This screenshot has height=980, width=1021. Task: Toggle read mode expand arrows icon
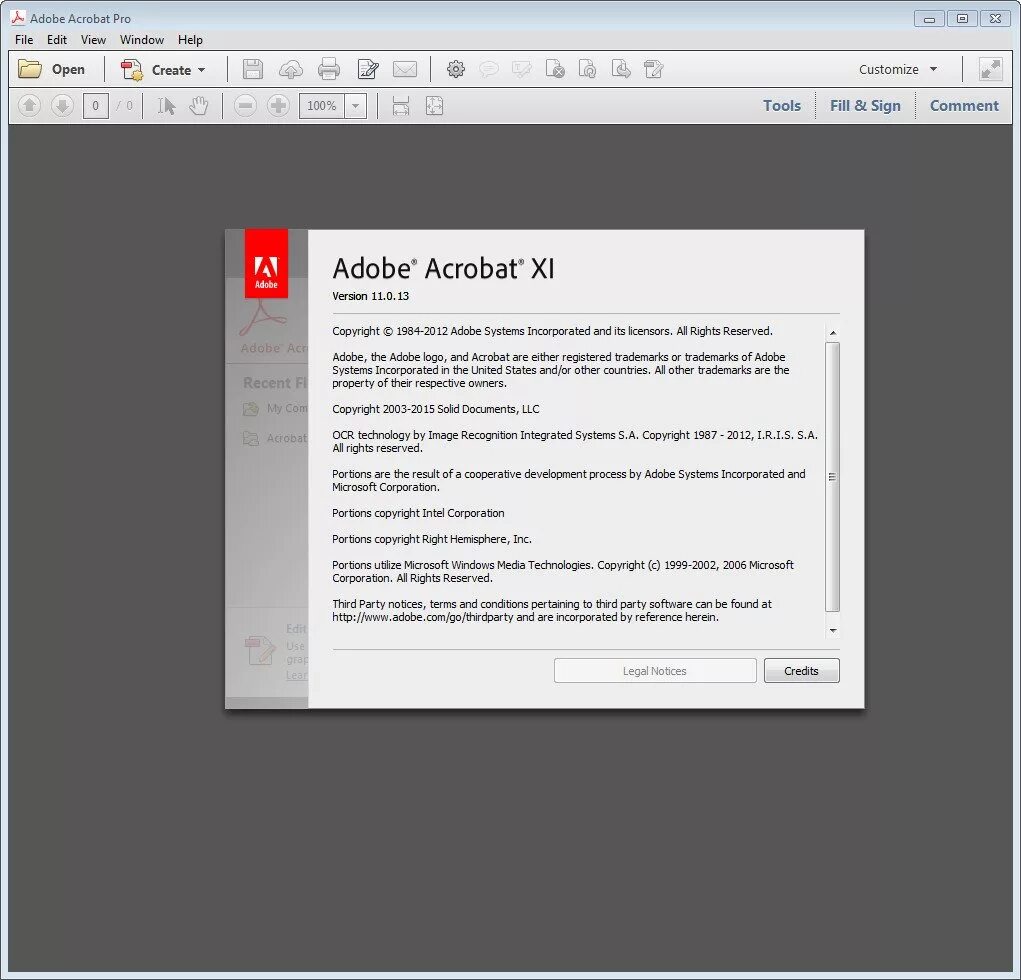point(990,69)
